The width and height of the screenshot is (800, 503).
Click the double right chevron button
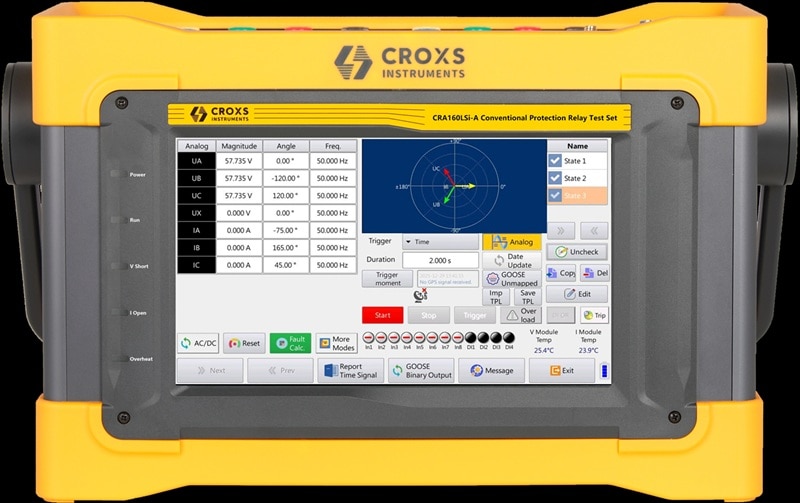tap(561, 231)
